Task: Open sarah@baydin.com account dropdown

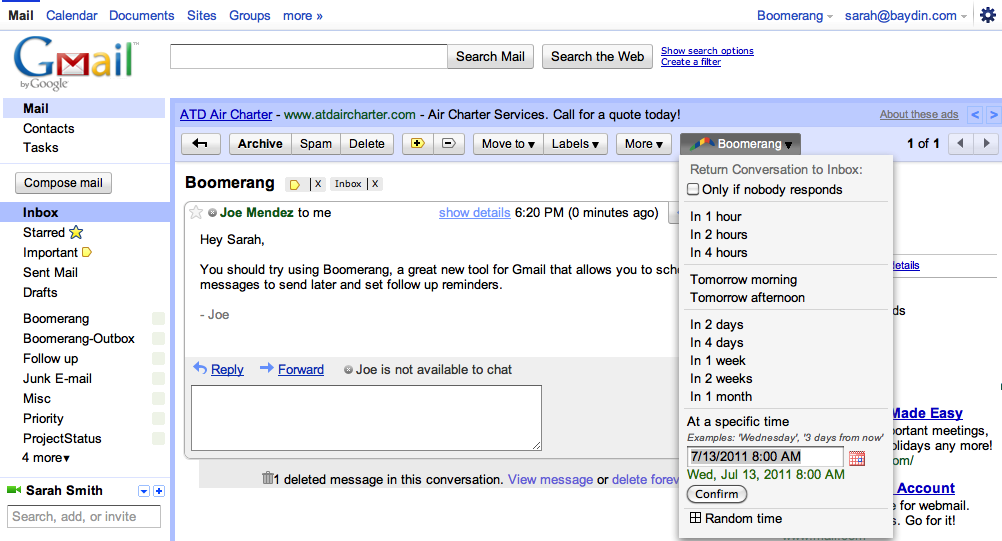Action: (x=906, y=15)
